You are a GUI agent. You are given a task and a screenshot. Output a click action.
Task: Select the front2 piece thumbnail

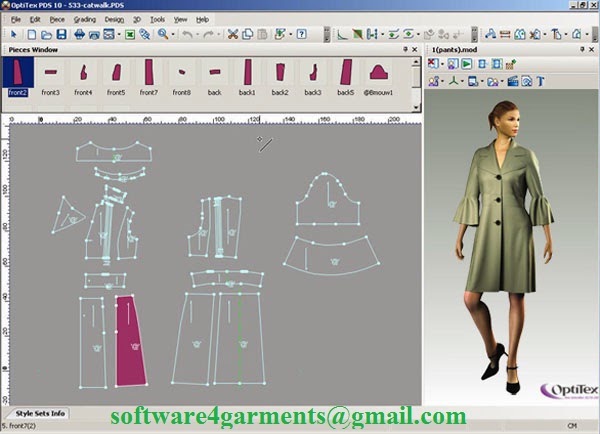click(18, 77)
